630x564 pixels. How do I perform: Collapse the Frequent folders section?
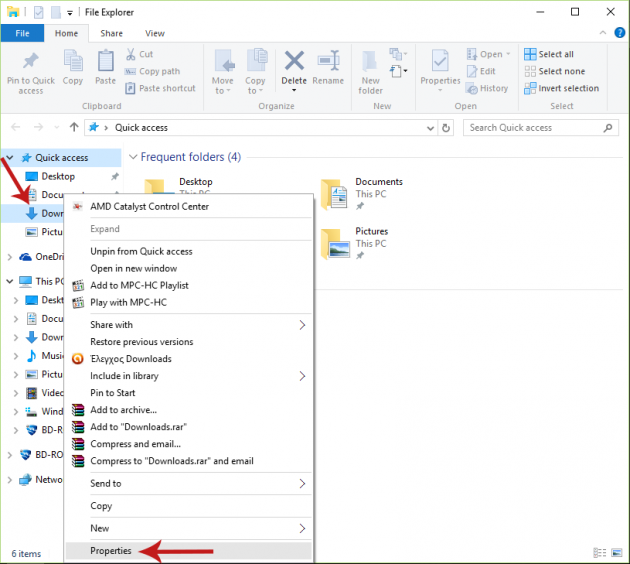tap(130, 157)
